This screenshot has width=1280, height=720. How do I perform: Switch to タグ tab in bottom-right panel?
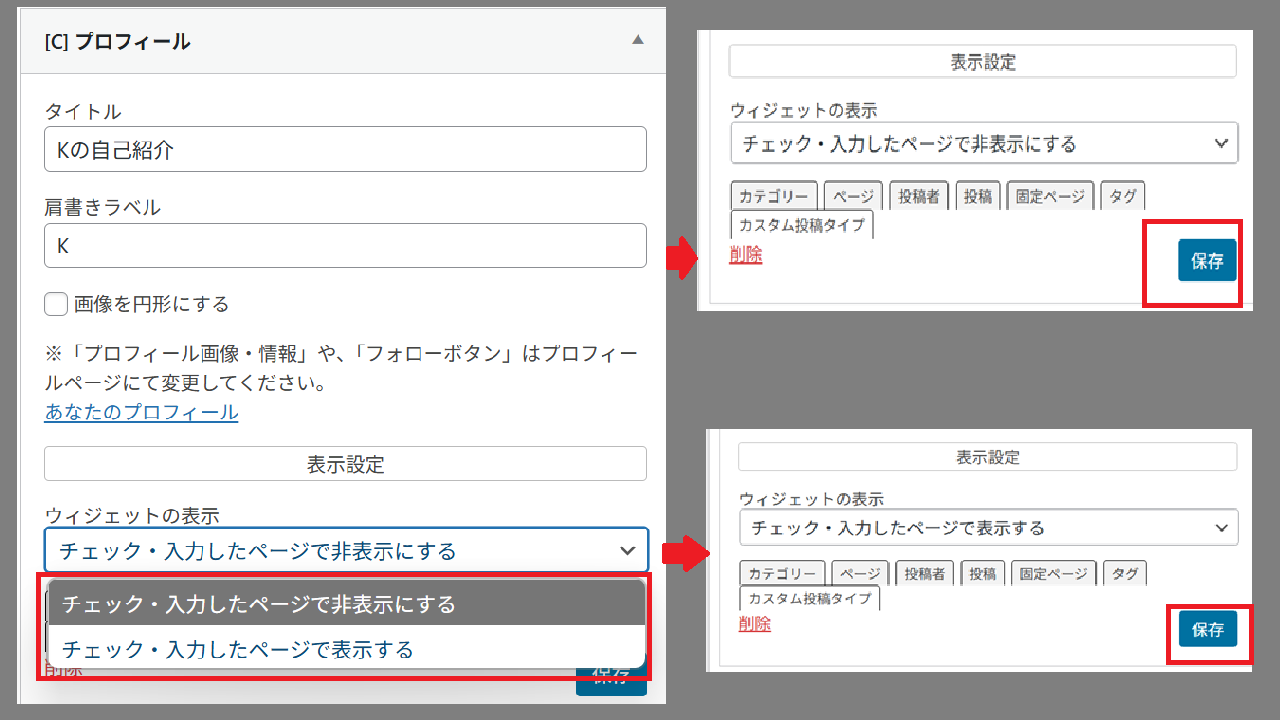click(1125, 574)
